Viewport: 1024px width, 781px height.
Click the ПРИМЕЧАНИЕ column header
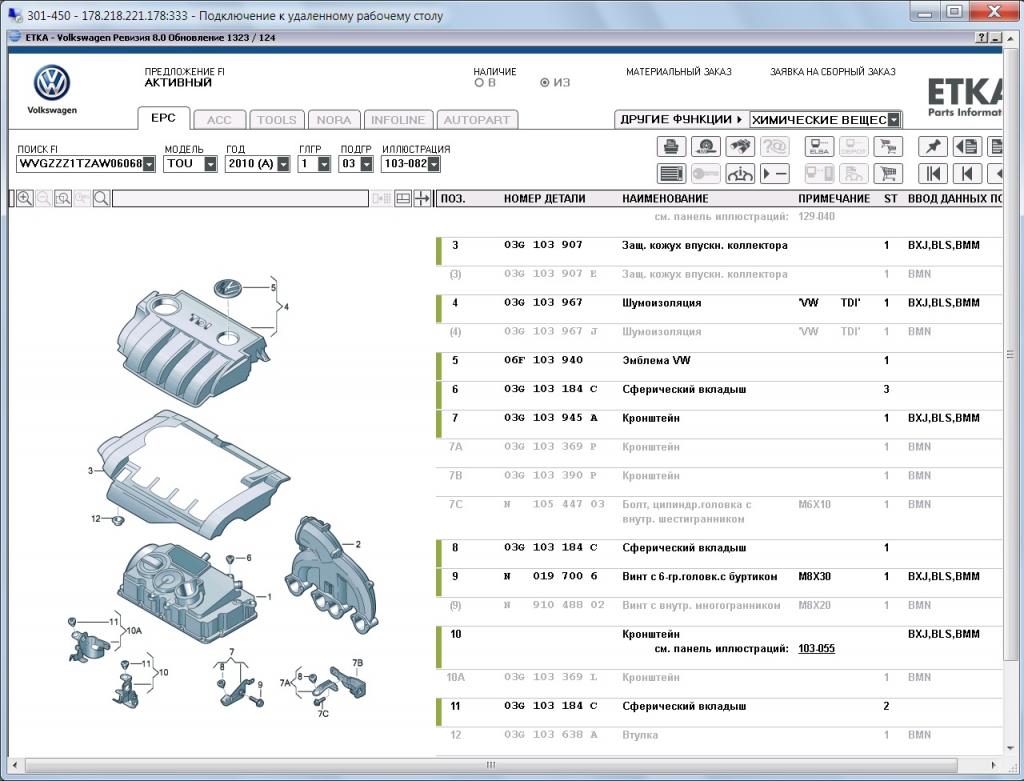point(834,199)
